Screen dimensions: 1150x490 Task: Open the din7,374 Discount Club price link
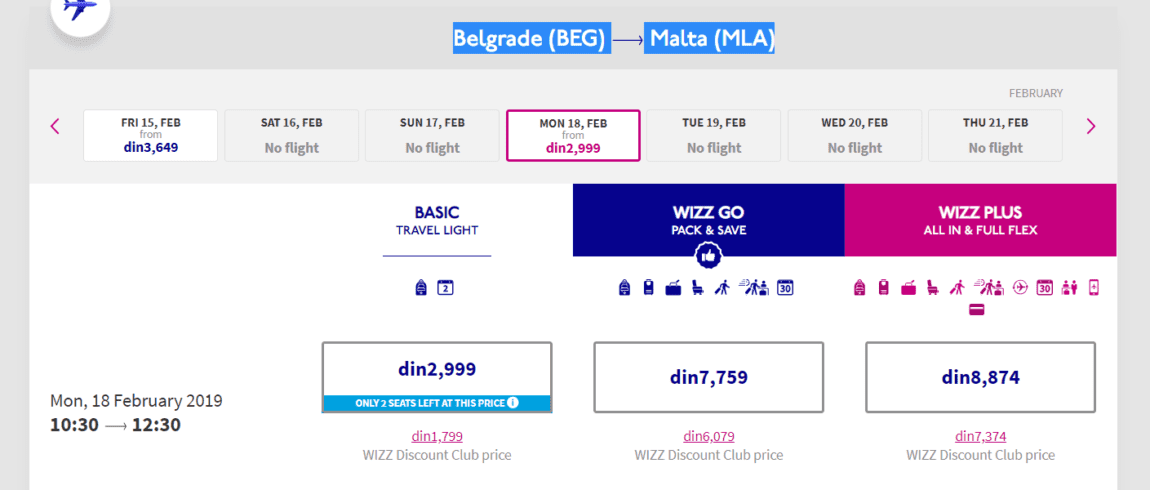[981, 436]
